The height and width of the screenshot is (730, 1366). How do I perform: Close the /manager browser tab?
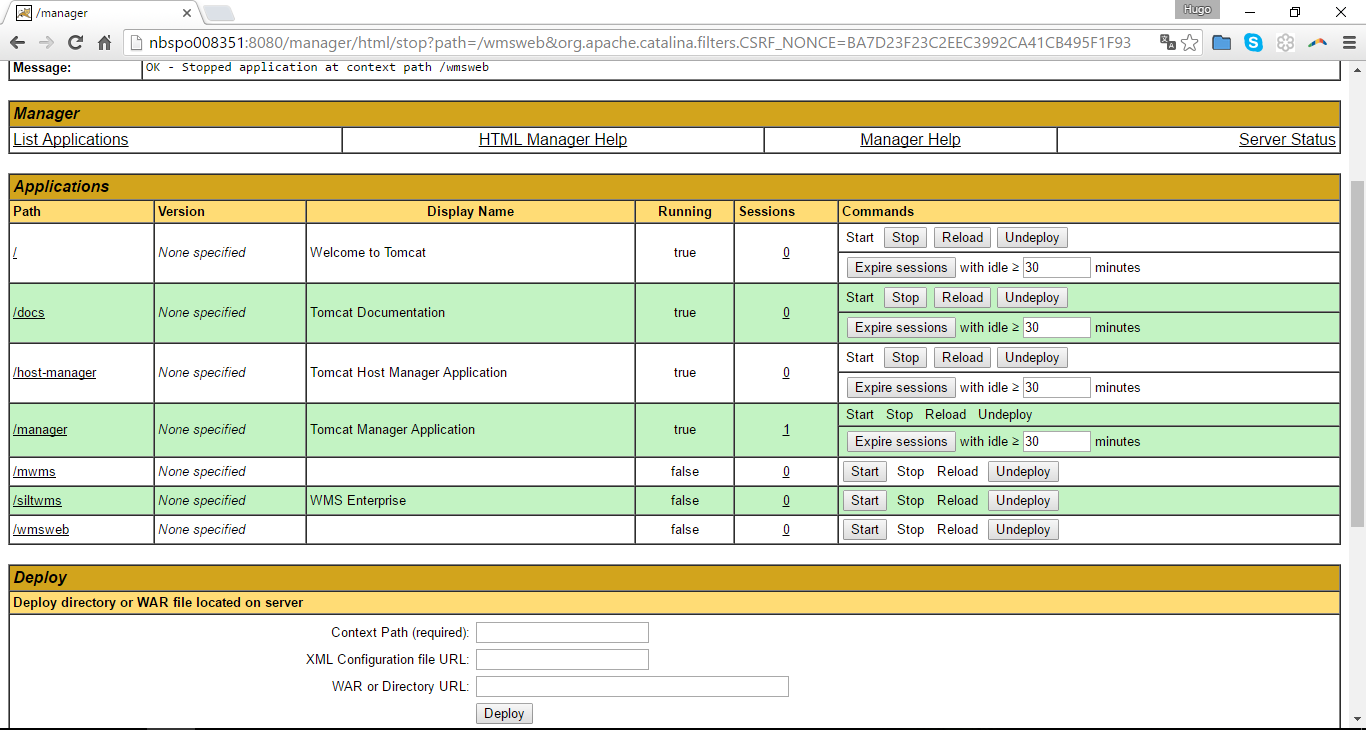click(x=186, y=13)
